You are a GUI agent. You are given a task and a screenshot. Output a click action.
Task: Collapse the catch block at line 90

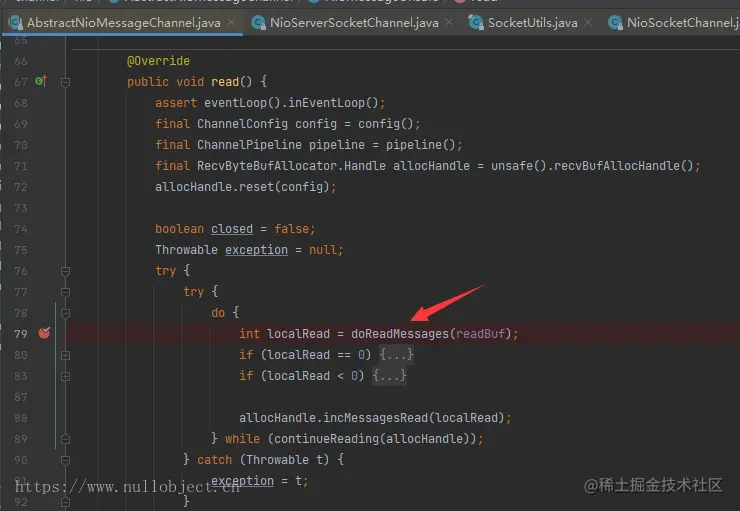(66, 460)
